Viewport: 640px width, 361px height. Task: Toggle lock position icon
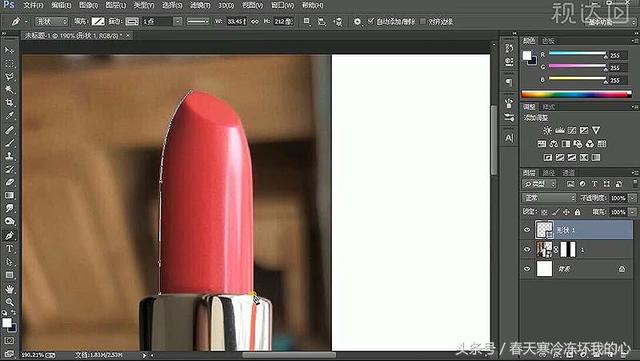pos(566,212)
